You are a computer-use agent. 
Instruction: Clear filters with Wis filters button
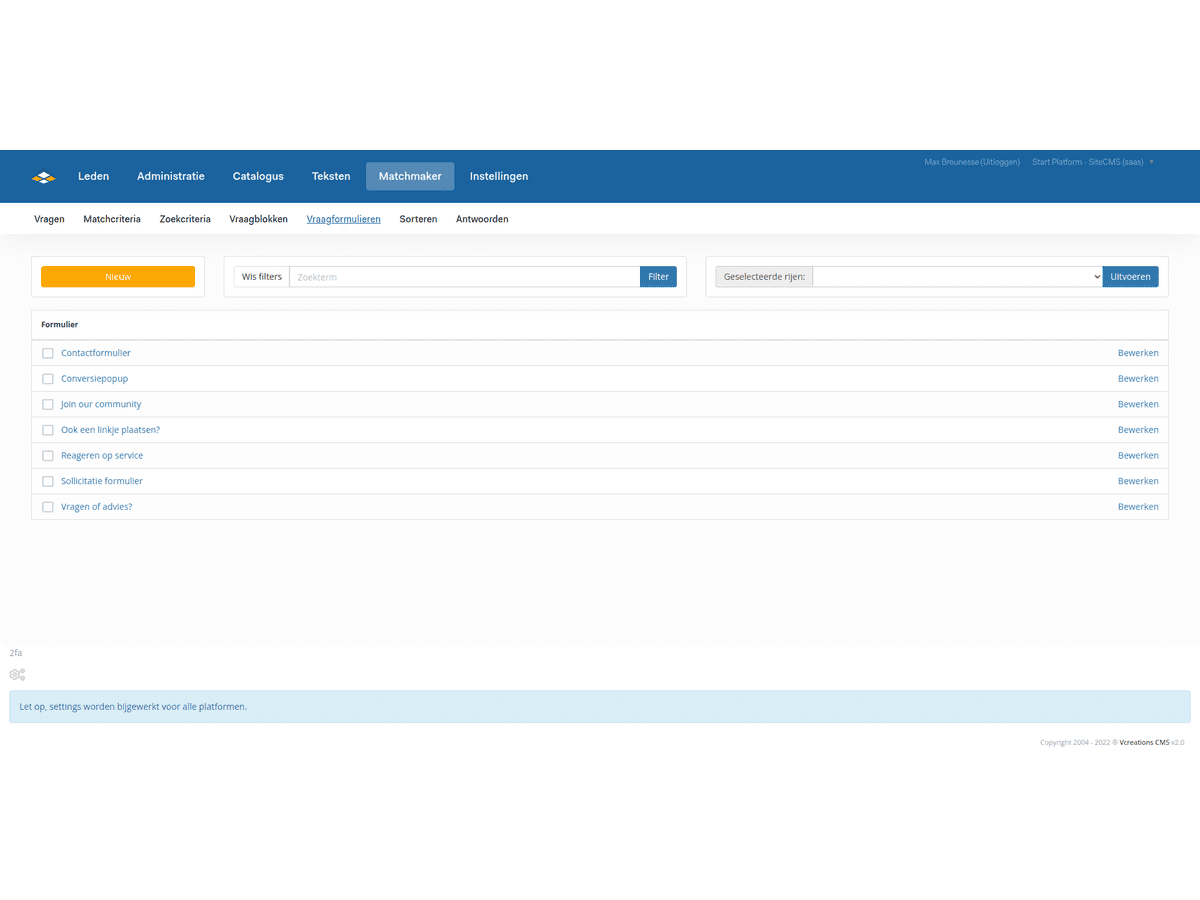262,277
